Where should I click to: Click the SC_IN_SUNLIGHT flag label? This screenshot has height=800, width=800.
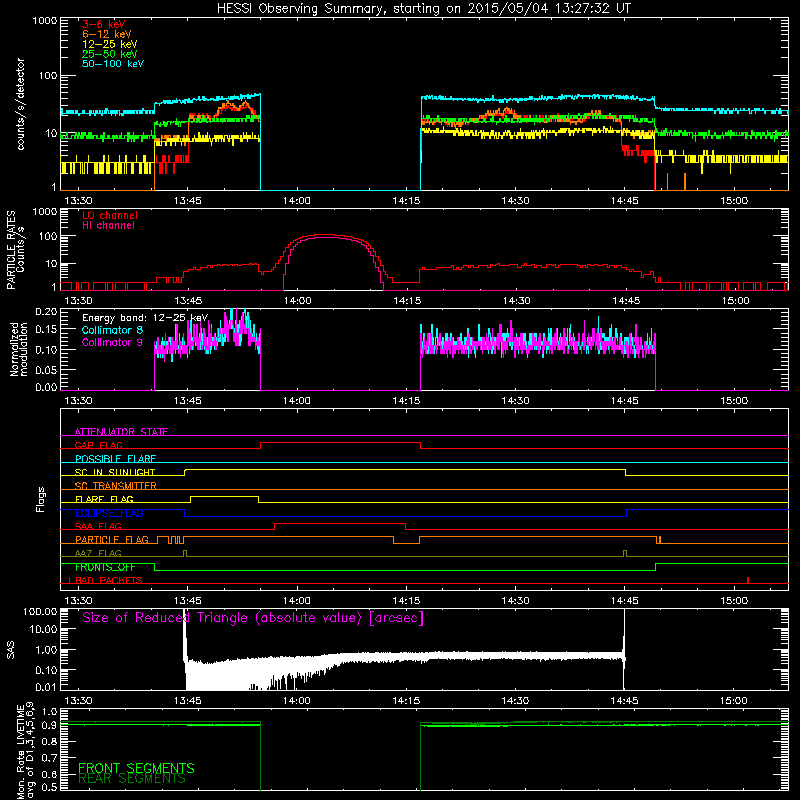115,472
